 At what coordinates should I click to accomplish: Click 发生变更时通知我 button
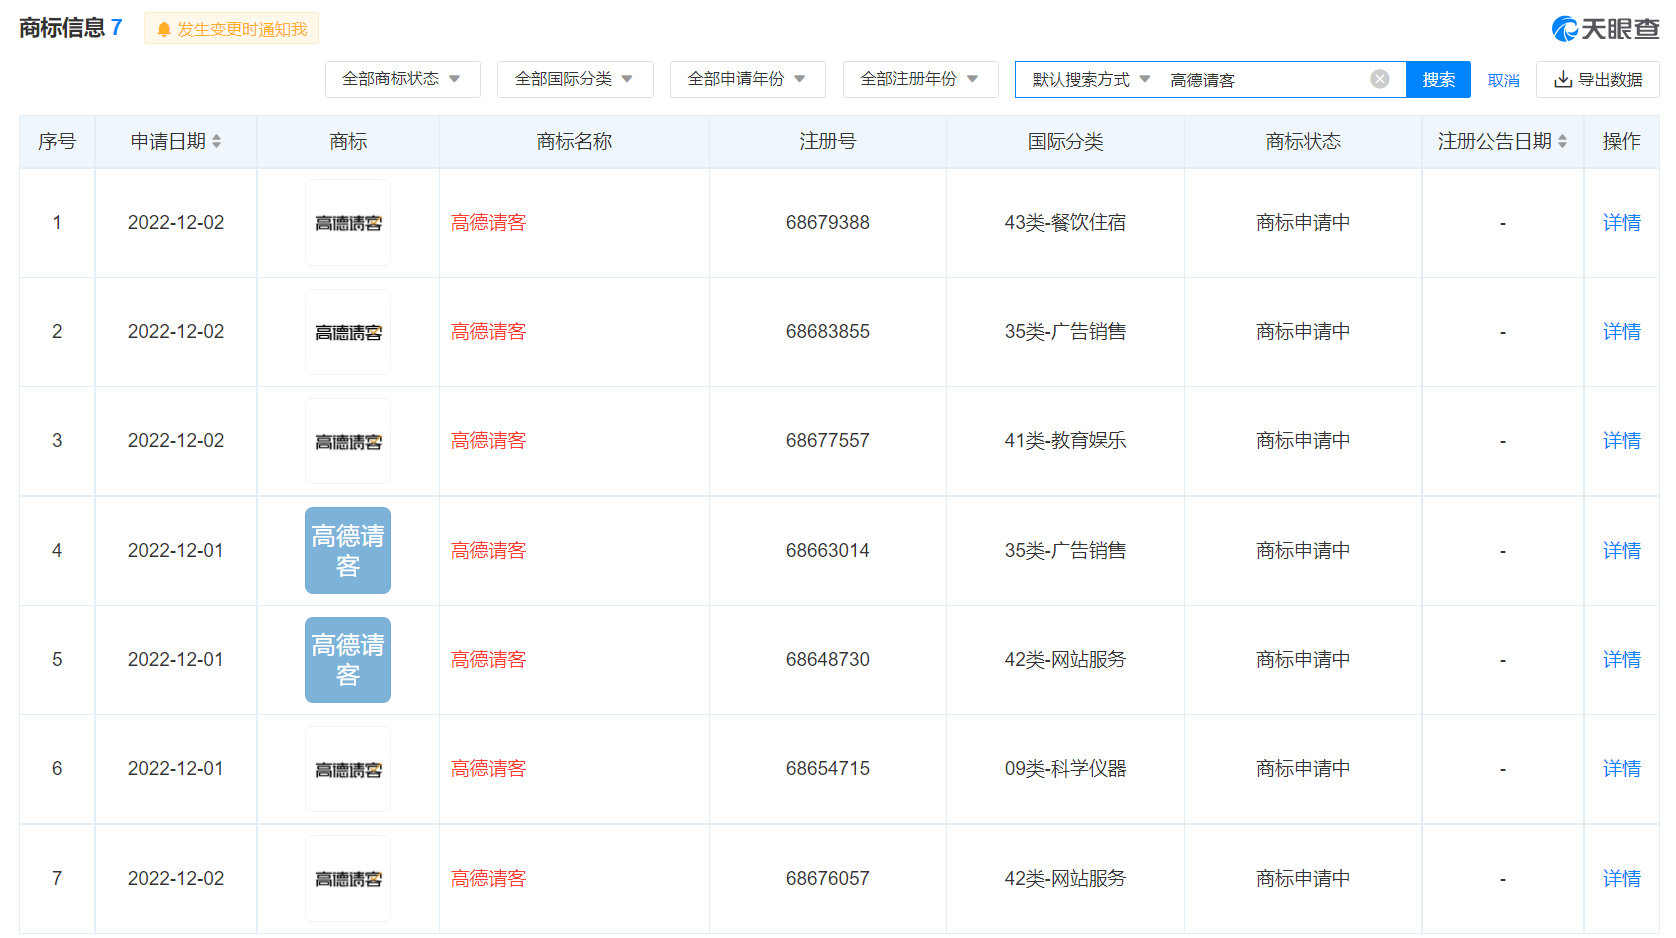232,29
